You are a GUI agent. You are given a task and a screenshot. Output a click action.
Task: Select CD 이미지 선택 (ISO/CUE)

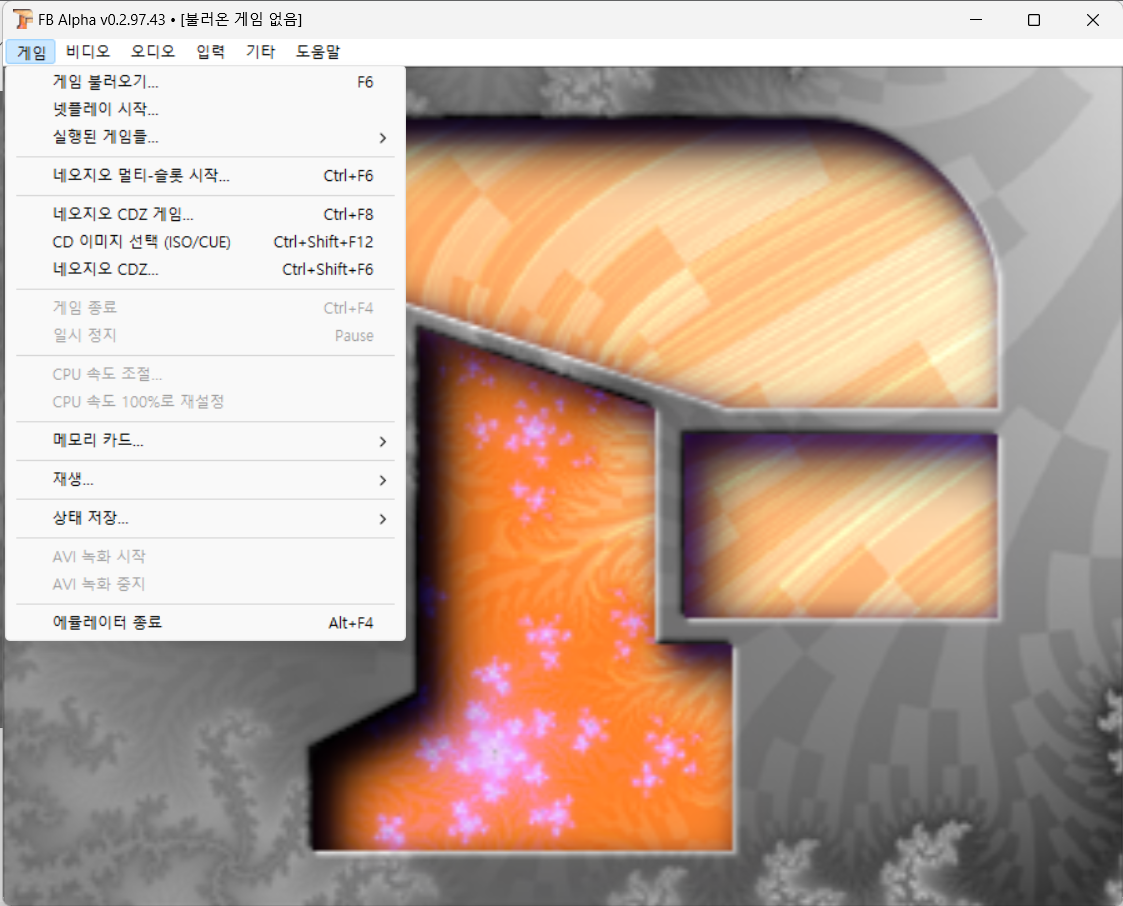(206, 242)
